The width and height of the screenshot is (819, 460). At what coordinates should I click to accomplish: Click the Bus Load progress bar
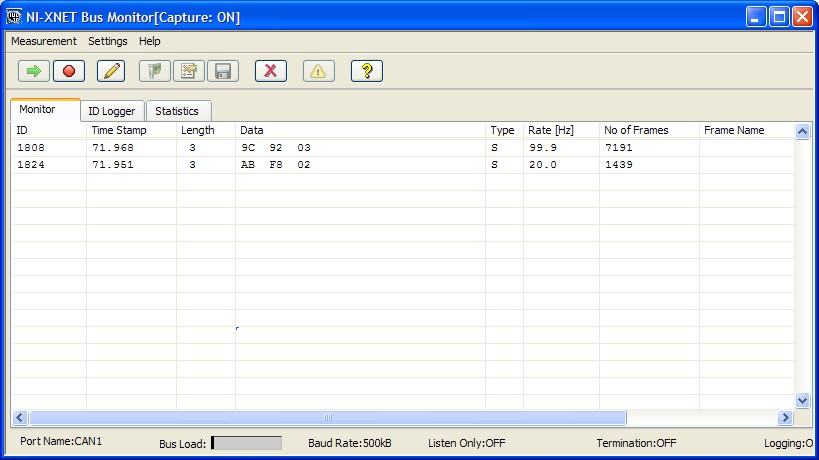coord(247,443)
